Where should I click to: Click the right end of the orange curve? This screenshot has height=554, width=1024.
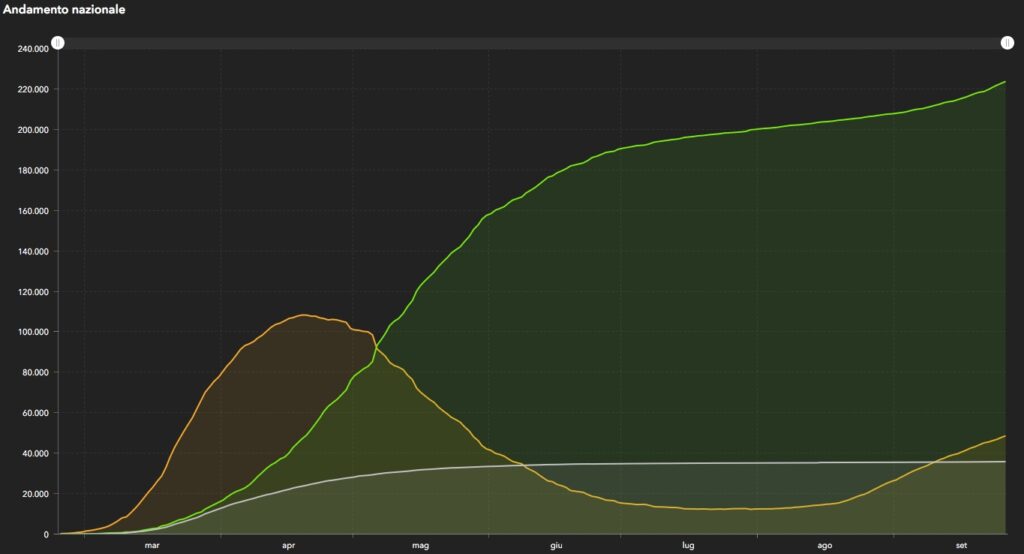tap(1004, 436)
